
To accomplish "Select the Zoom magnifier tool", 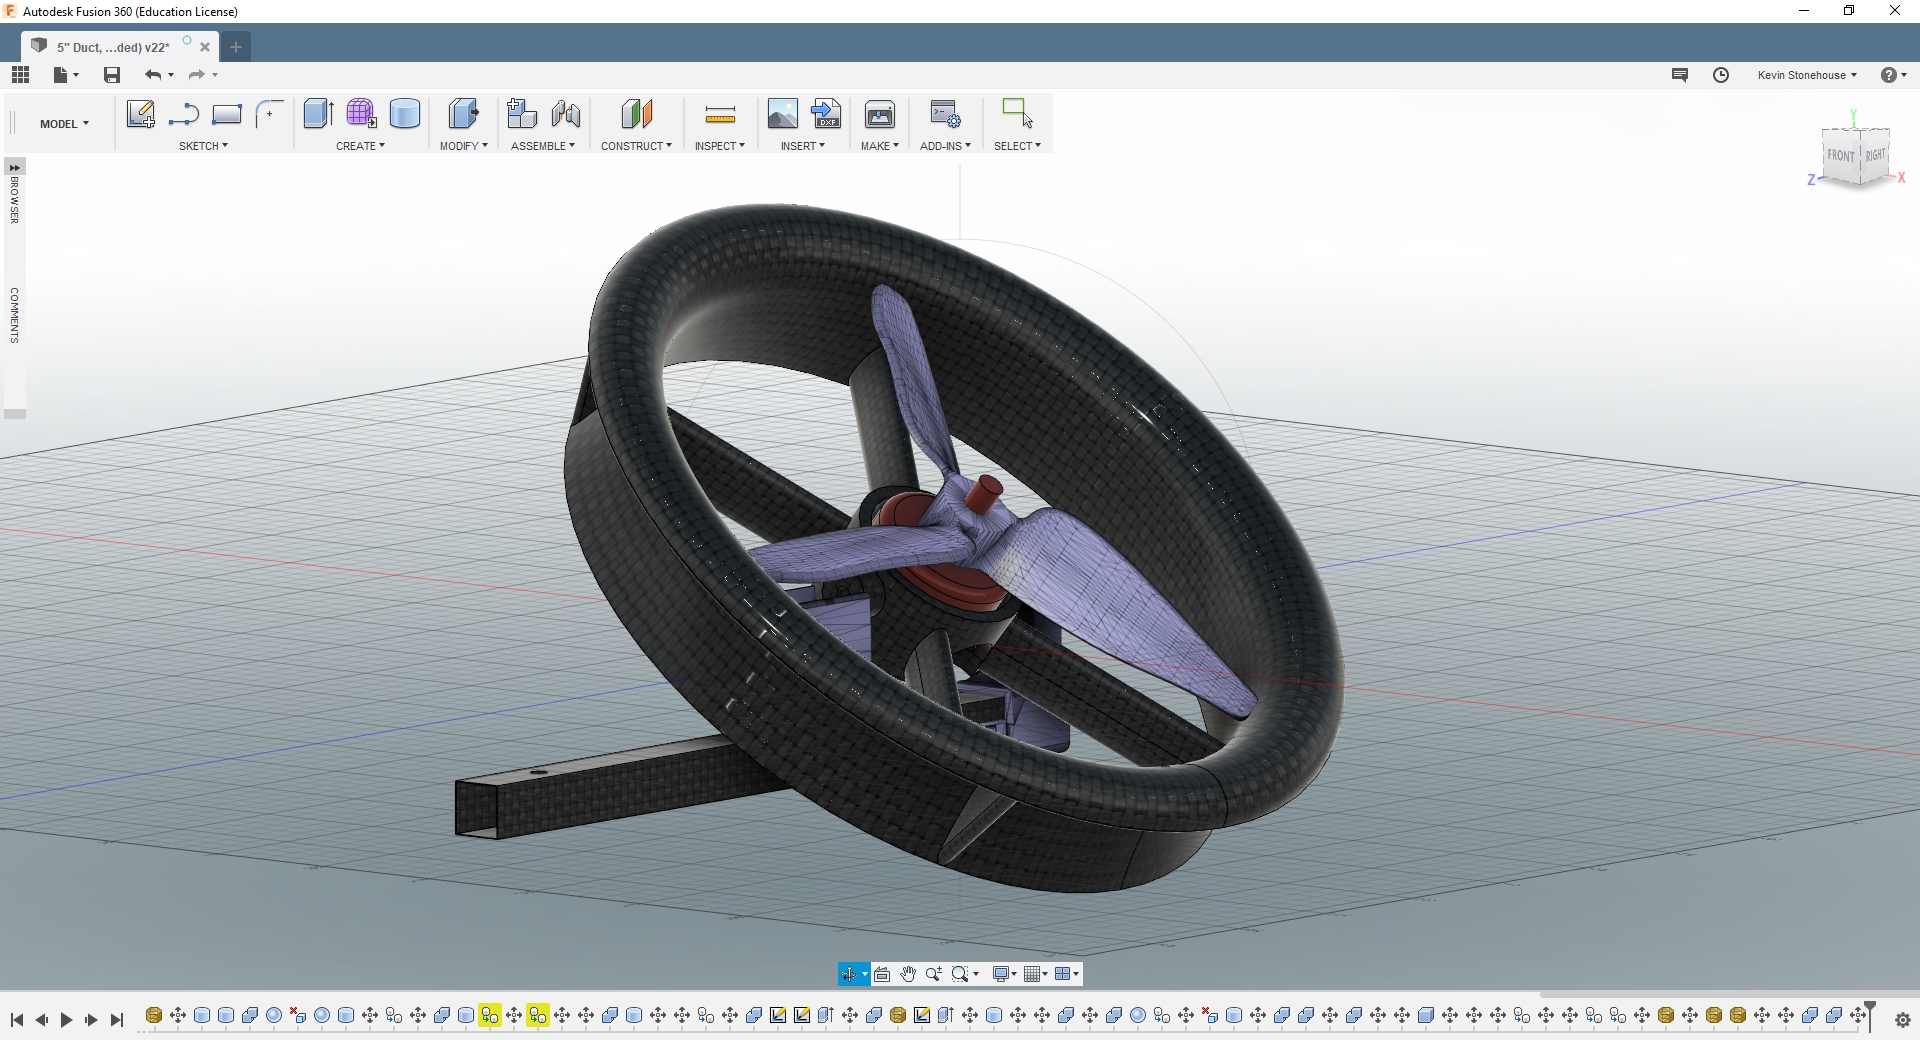I will point(934,974).
